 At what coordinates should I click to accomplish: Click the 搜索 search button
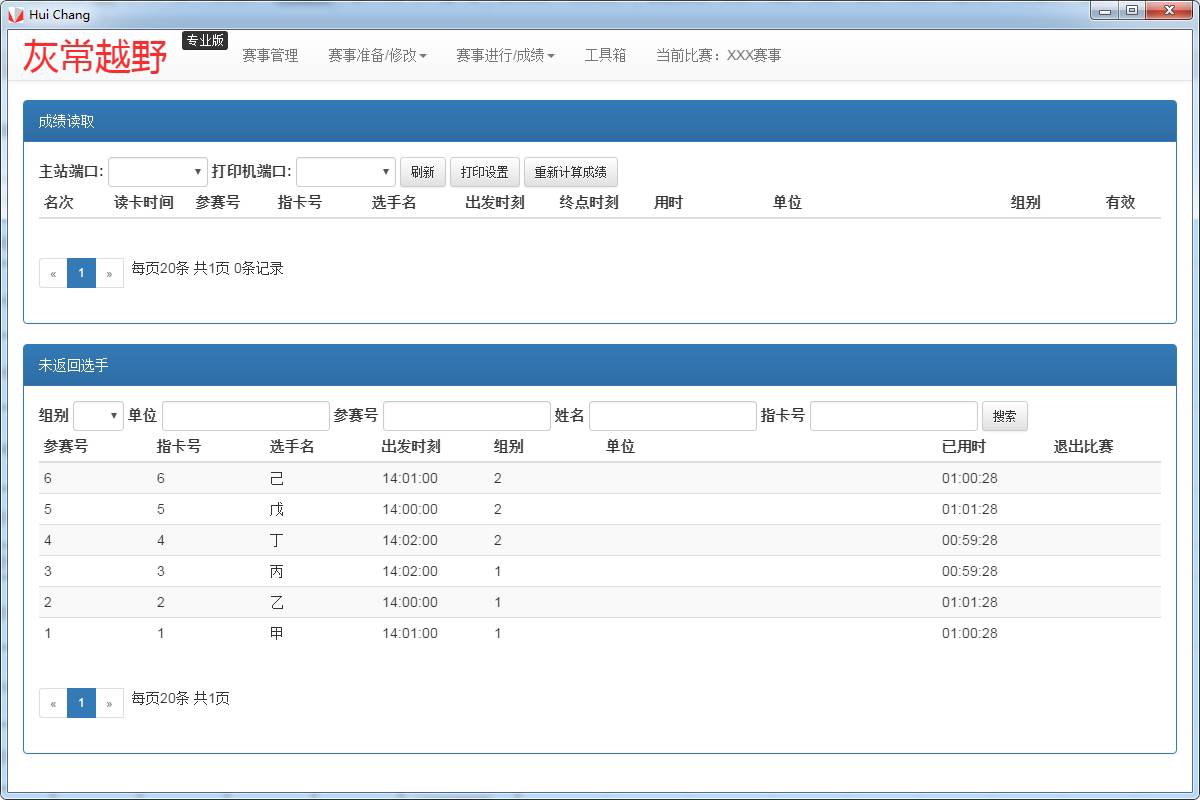1004,416
